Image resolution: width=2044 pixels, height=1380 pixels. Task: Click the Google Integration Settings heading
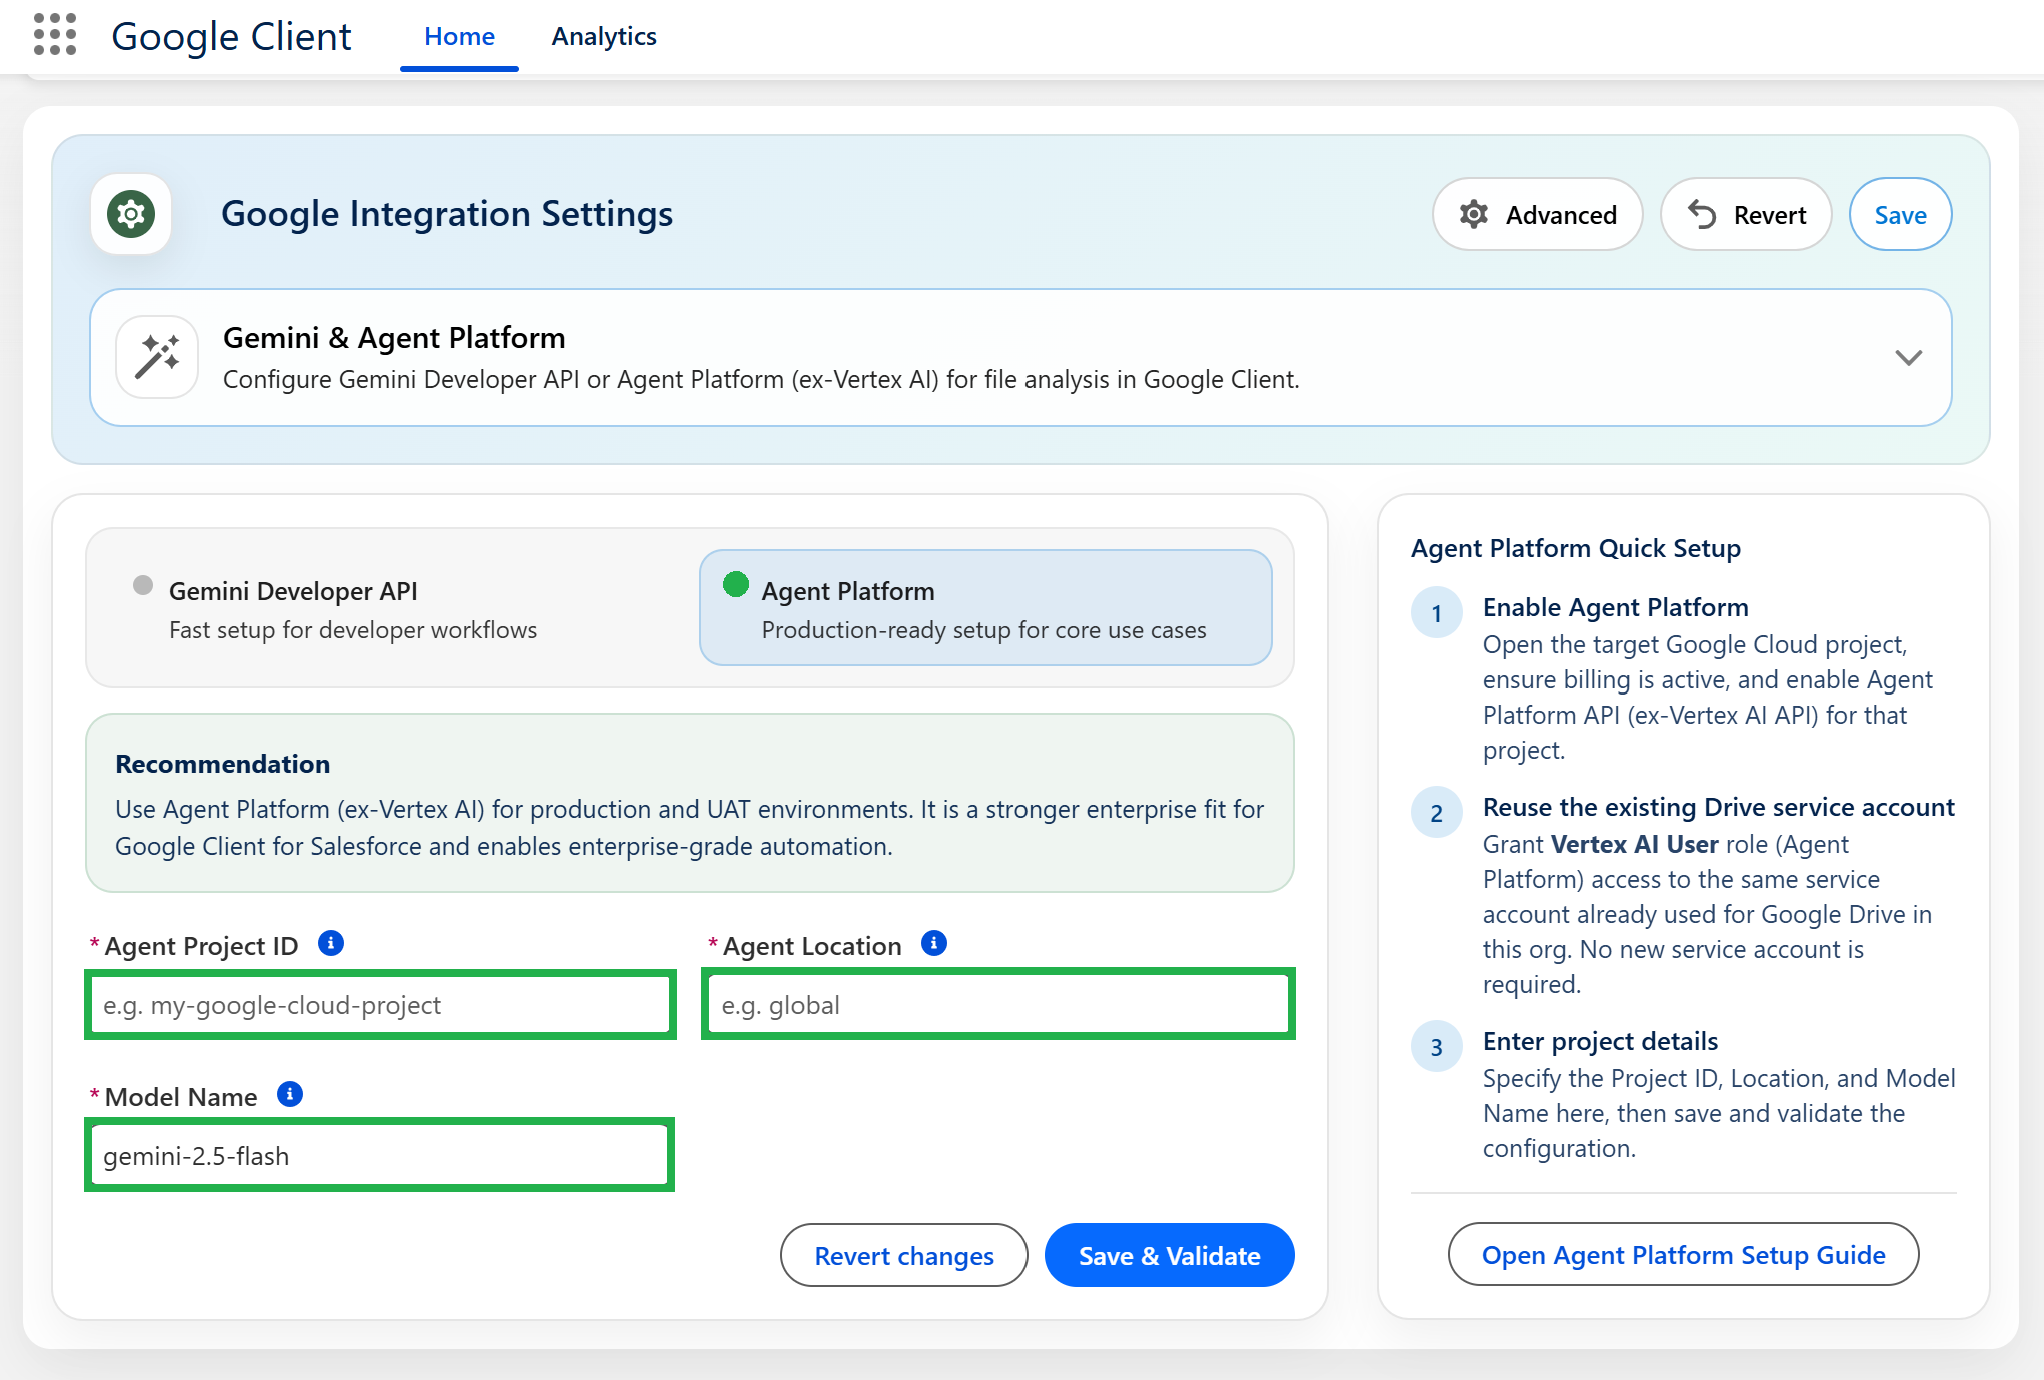447,214
